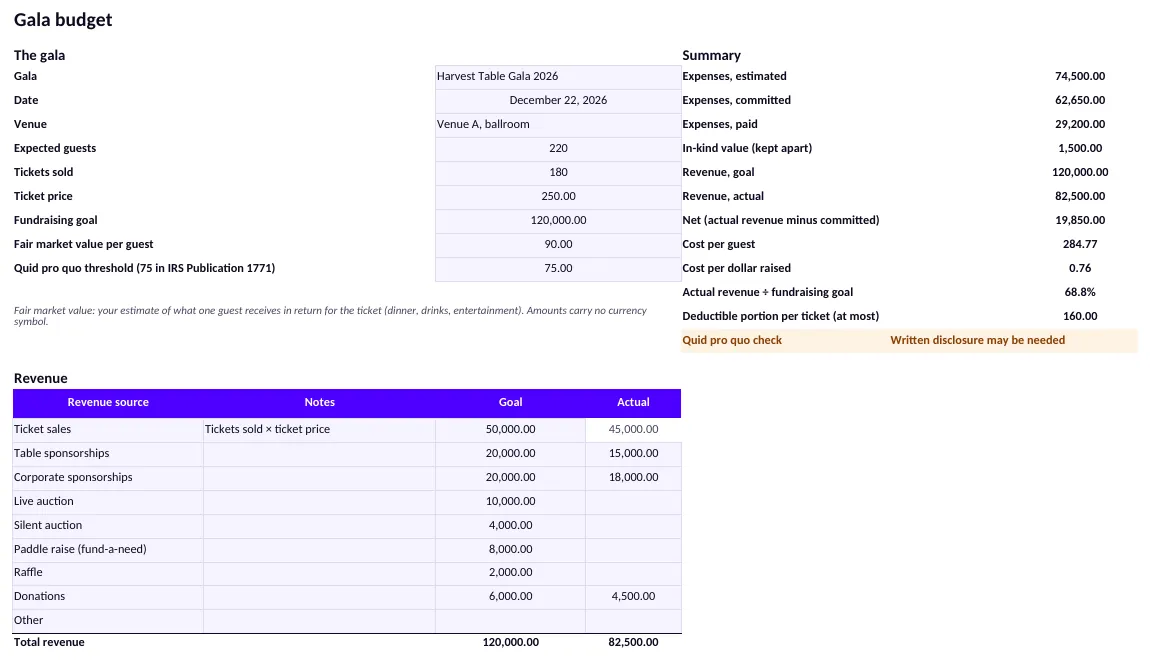Image resolution: width=1150 pixels, height=666 pixels.
Task: Click the 'Ticket sales' row label
Action: tap(43, 429)
